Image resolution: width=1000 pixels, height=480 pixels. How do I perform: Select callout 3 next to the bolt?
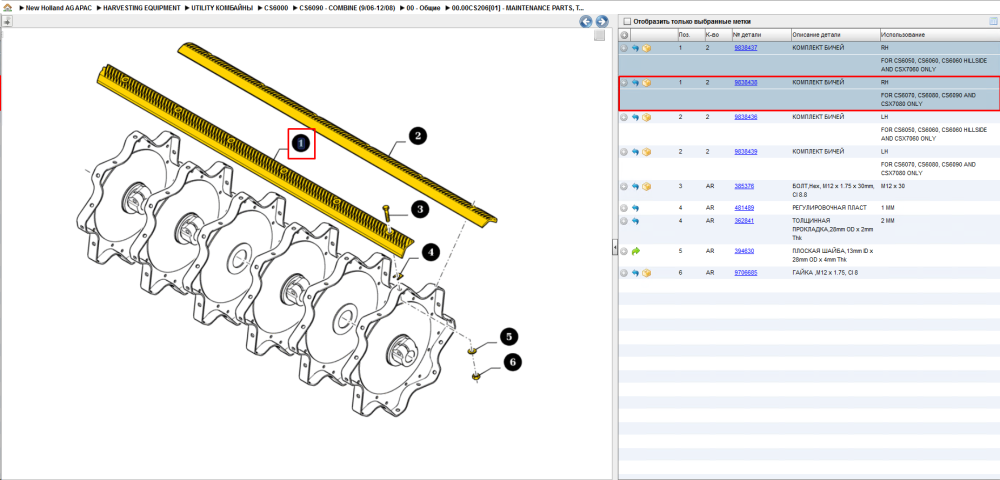point(420,209)
